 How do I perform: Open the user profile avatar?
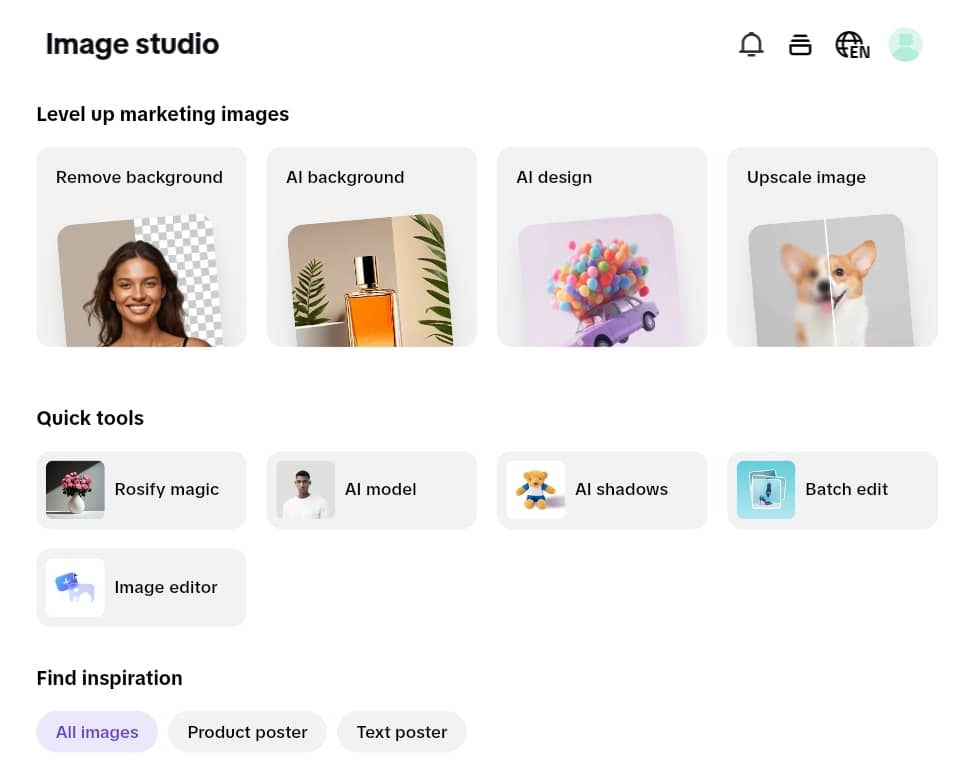coord(905,44)
